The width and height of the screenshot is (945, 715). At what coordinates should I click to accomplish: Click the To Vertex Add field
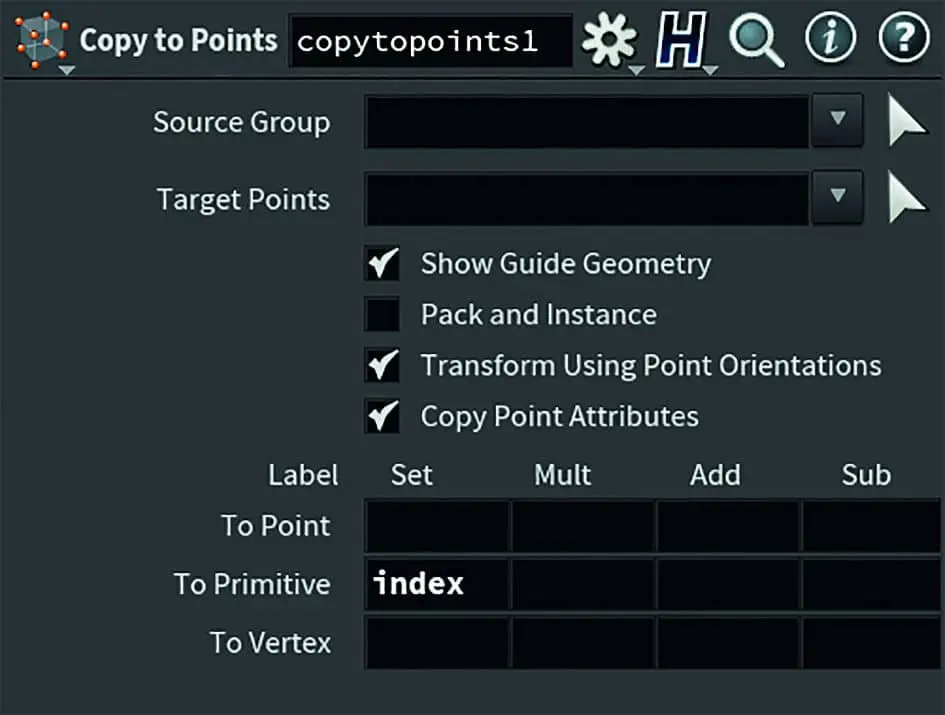pos(728,642)
